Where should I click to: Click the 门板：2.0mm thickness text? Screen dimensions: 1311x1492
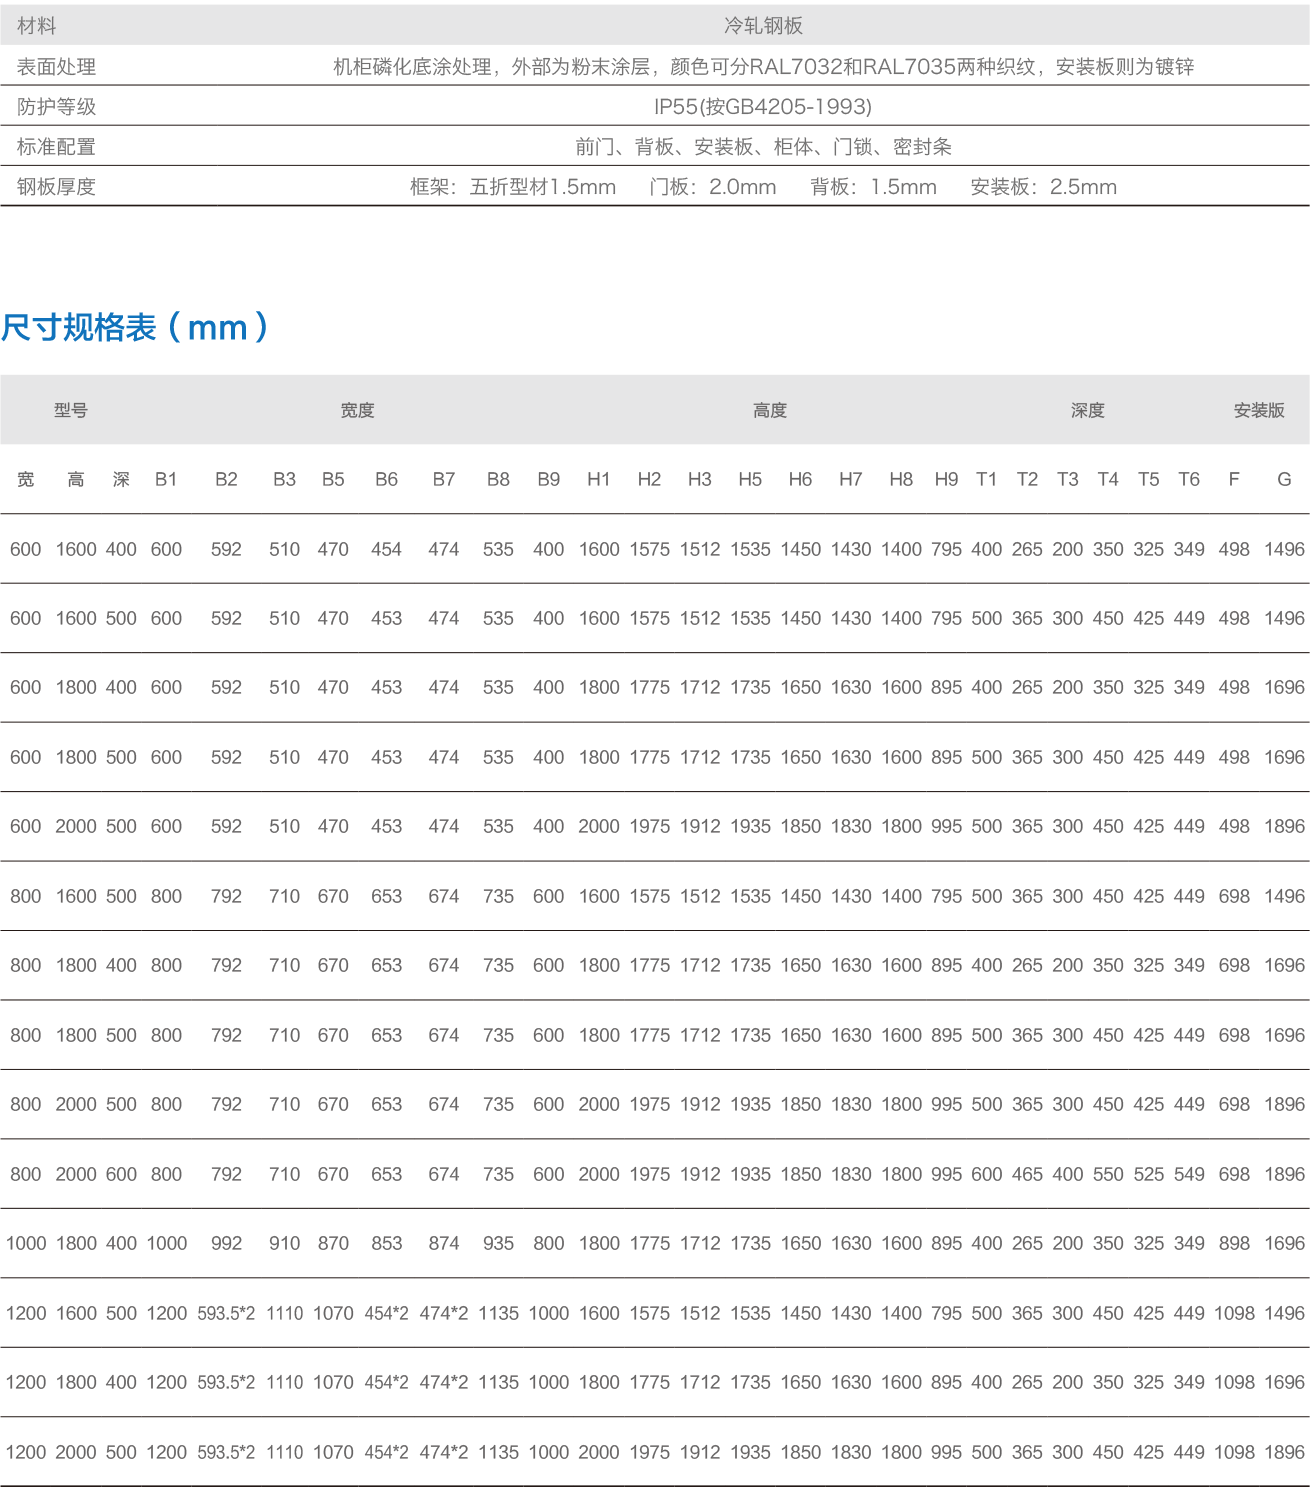click(713, 187)
